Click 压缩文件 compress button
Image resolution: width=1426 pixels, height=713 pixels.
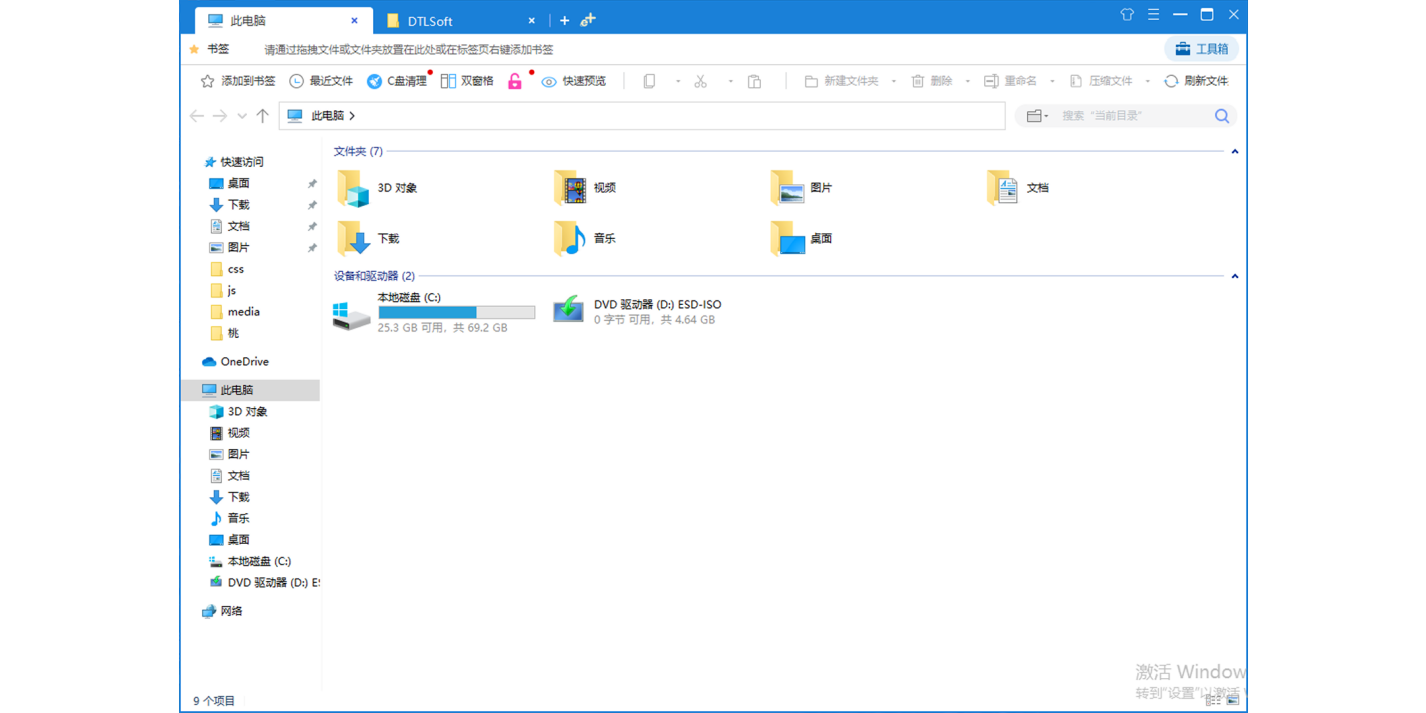click(1101, 81)
